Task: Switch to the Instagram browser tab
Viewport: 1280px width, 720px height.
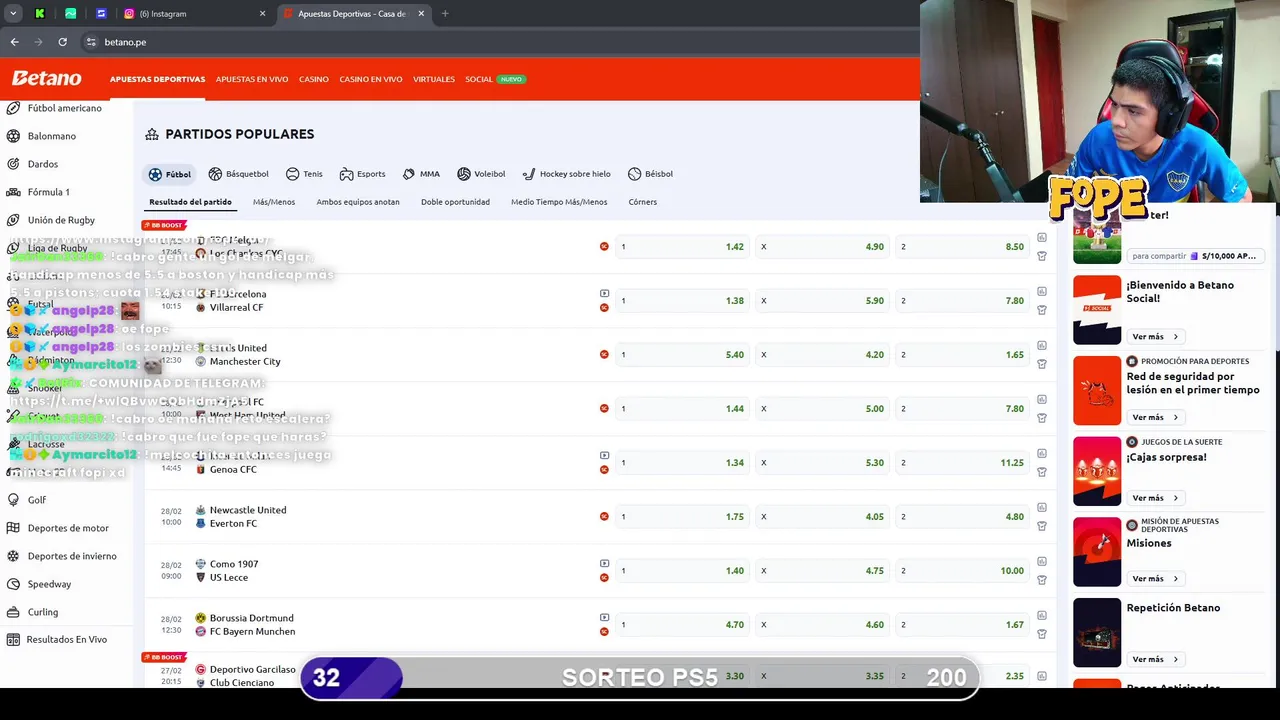Action: (195, 14)
